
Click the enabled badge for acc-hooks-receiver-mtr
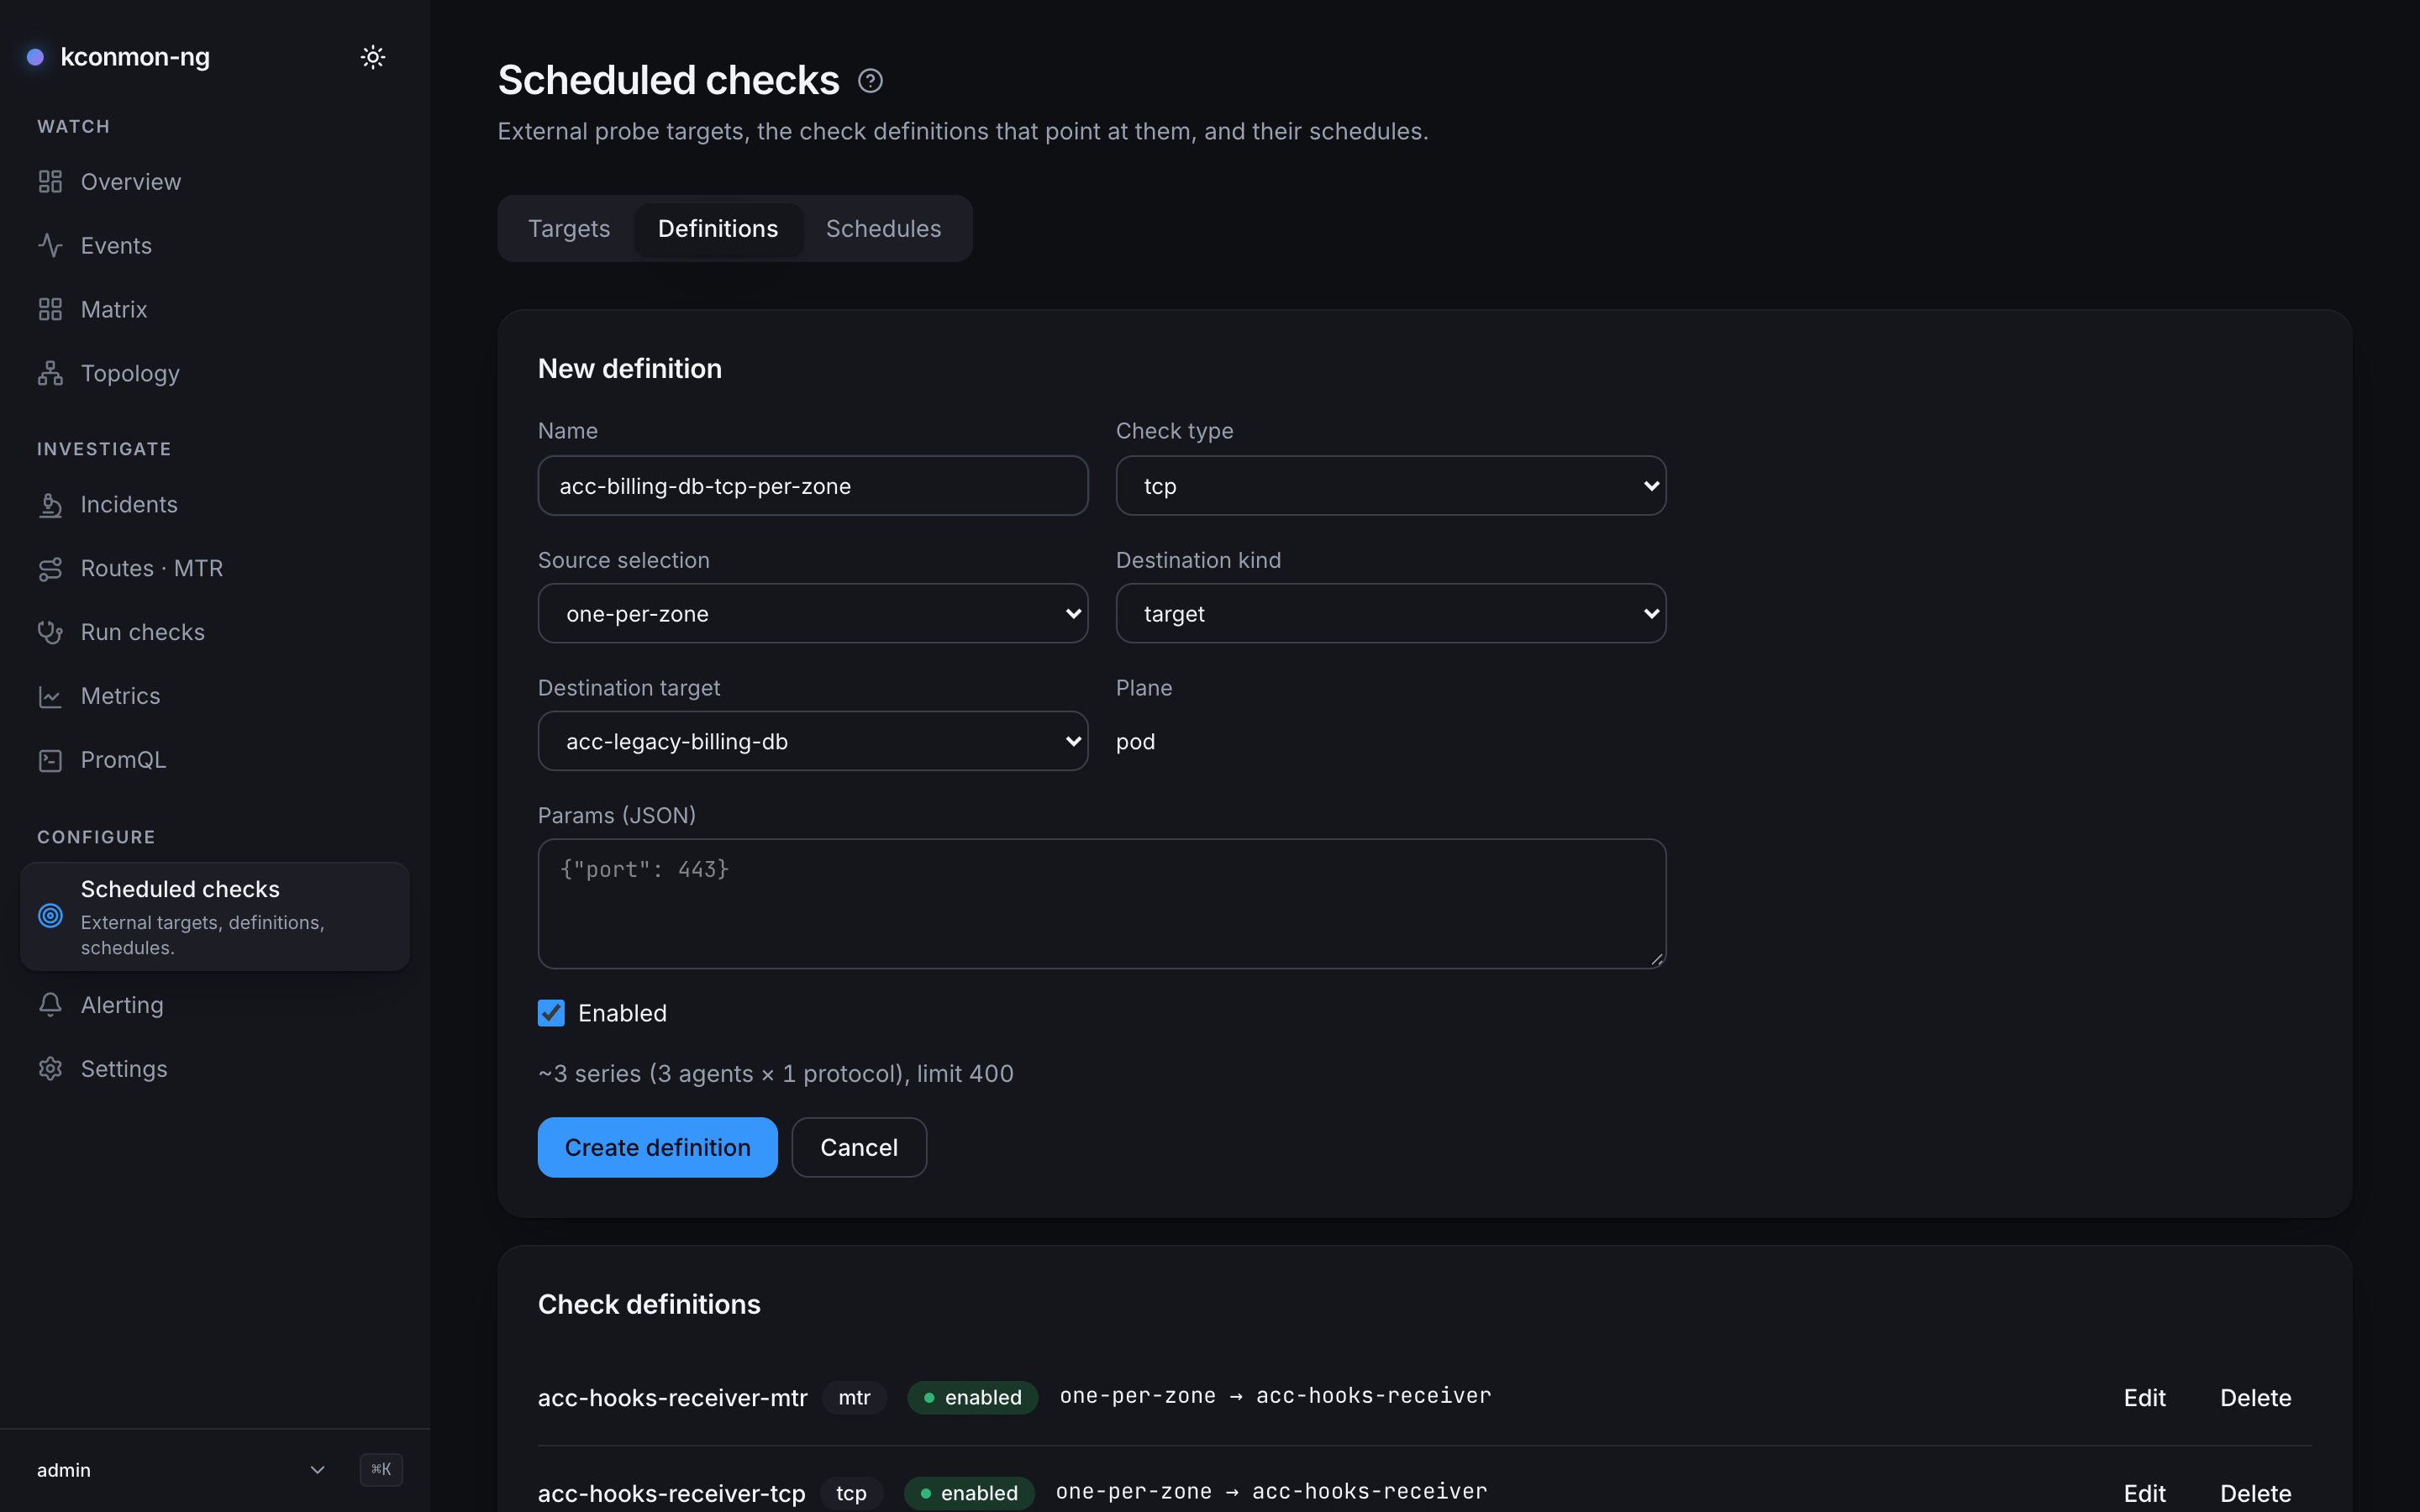click(972, 1398)
